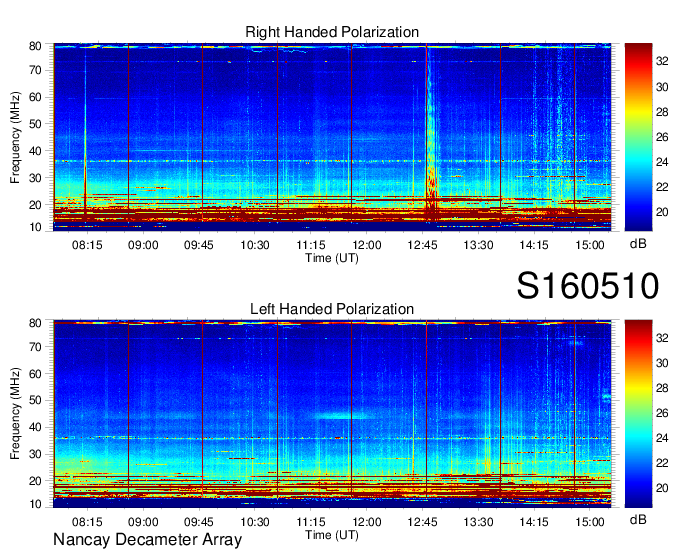Click the top plot's 80 MHz axis label
Screen dimensions: 680x552
(x=35, y=46)
